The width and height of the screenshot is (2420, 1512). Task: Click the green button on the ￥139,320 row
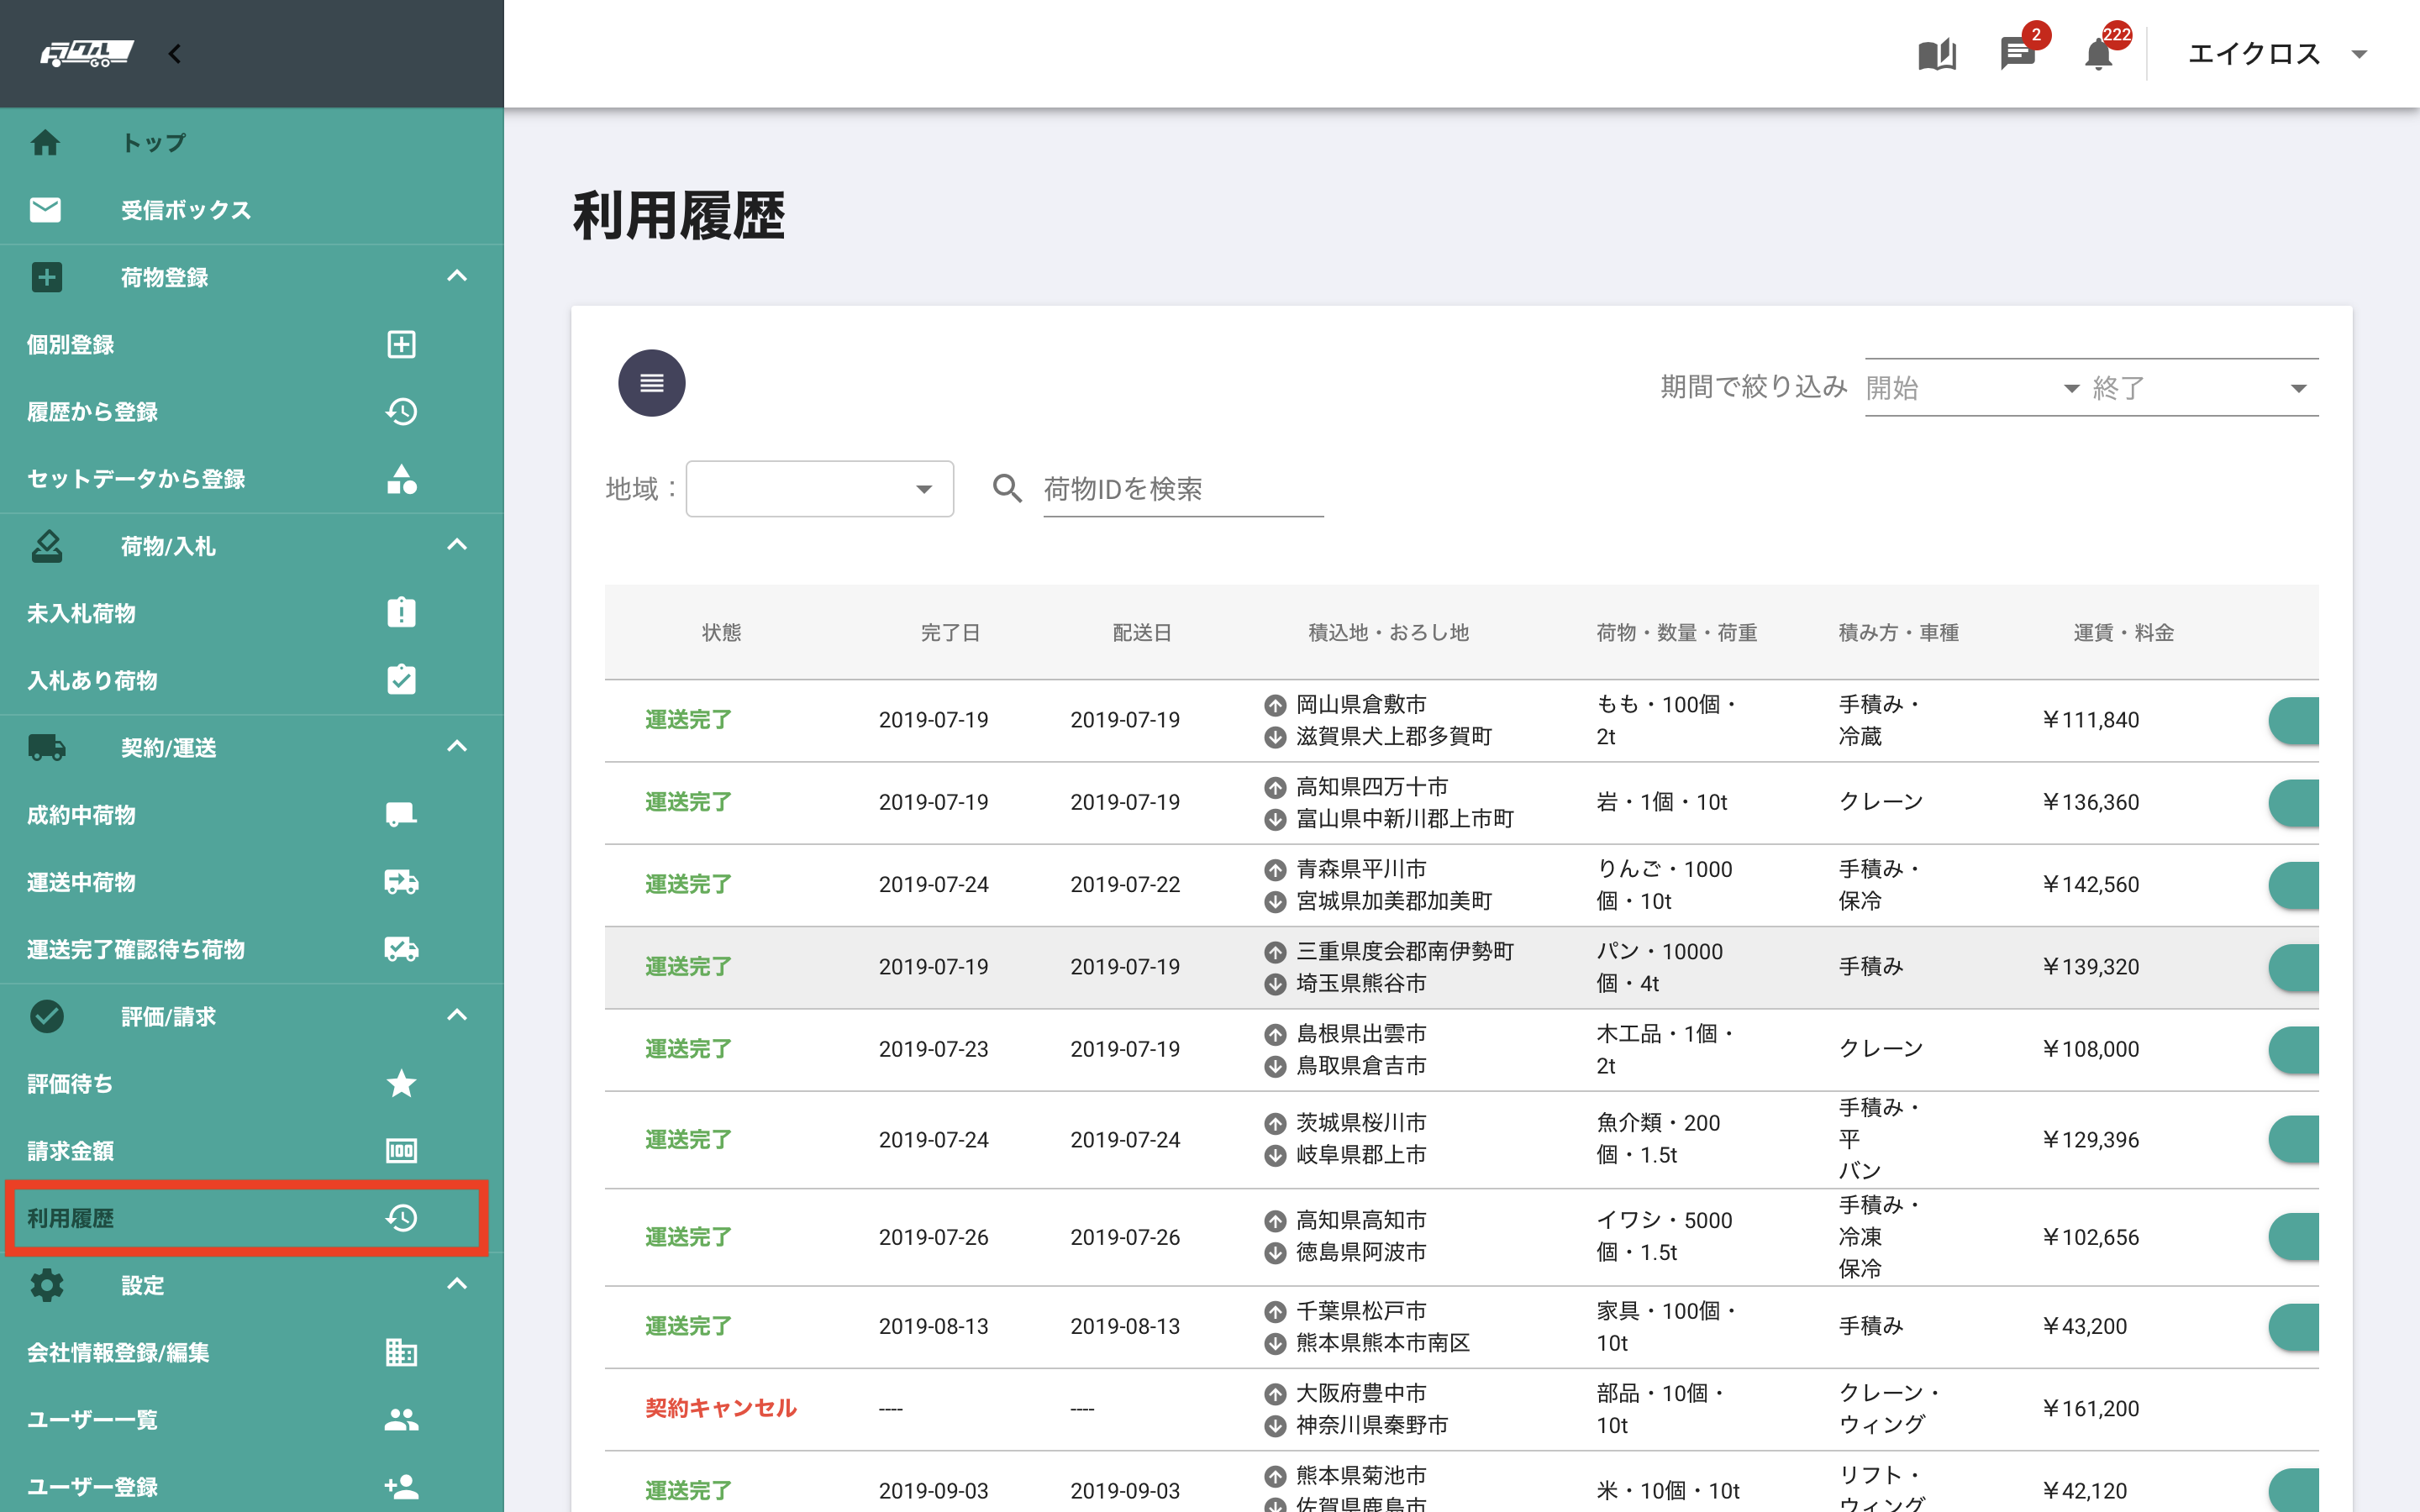coord(2293,967)
